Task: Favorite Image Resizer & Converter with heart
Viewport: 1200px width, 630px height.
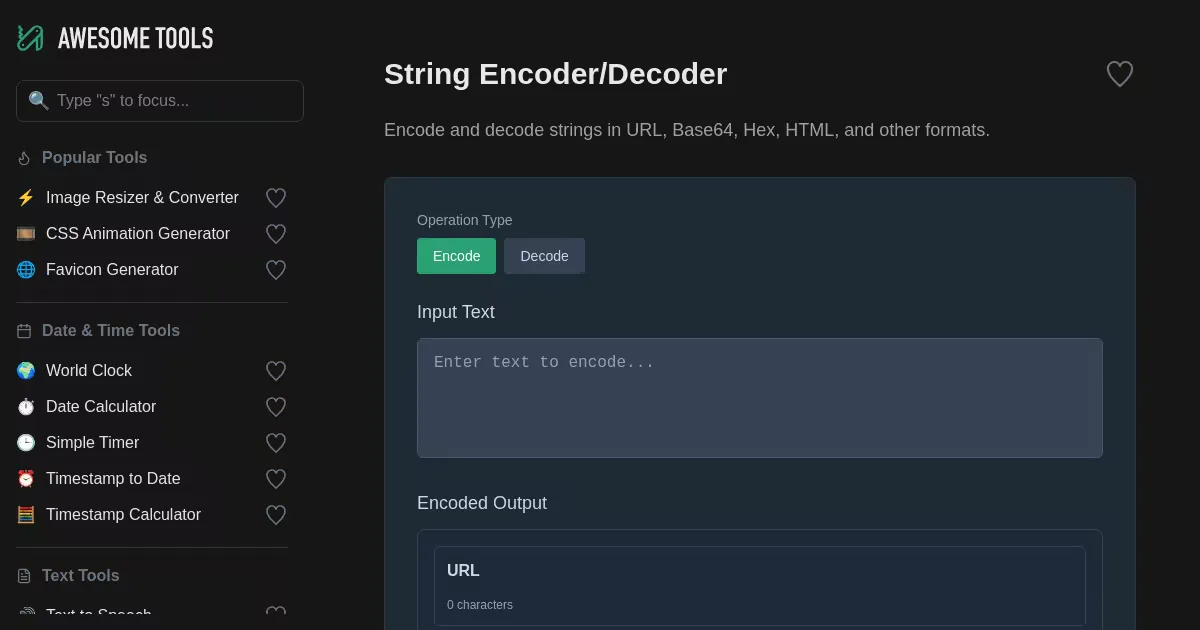Action: 276,198
